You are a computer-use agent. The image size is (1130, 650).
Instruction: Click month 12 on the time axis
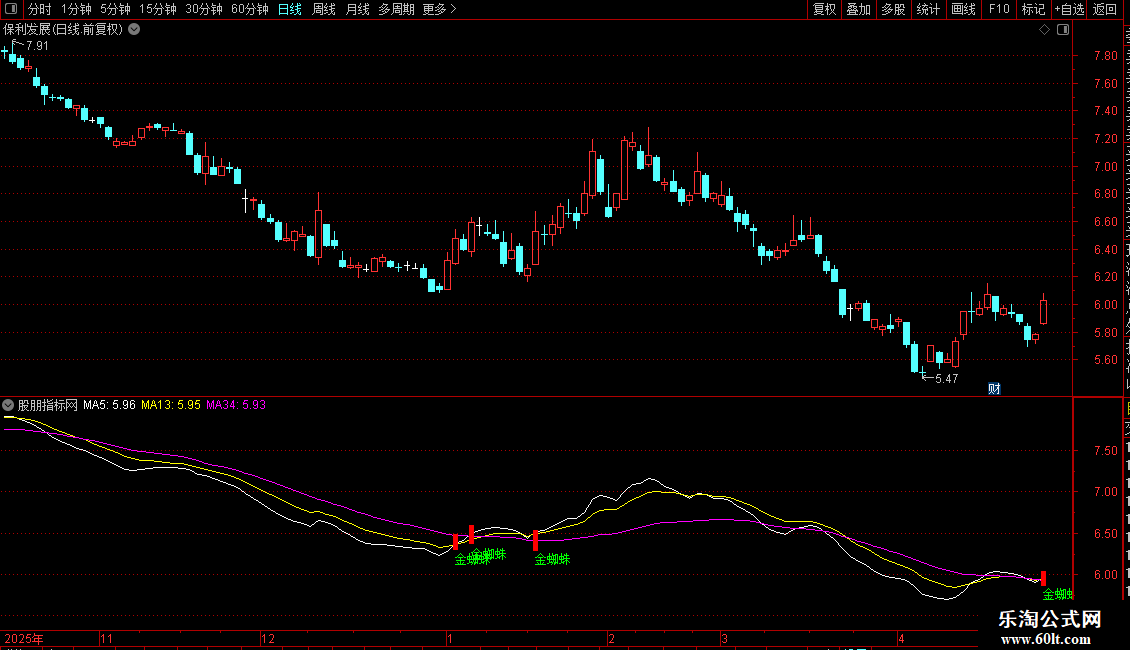click(x=268, y=638)
